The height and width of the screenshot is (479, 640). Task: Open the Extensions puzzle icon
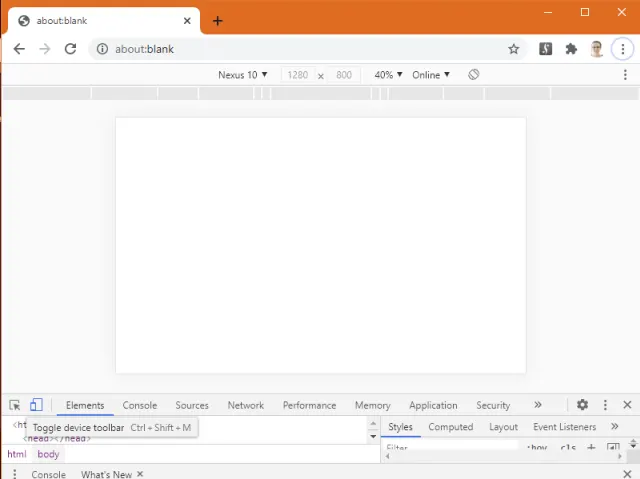pos(571,49)
